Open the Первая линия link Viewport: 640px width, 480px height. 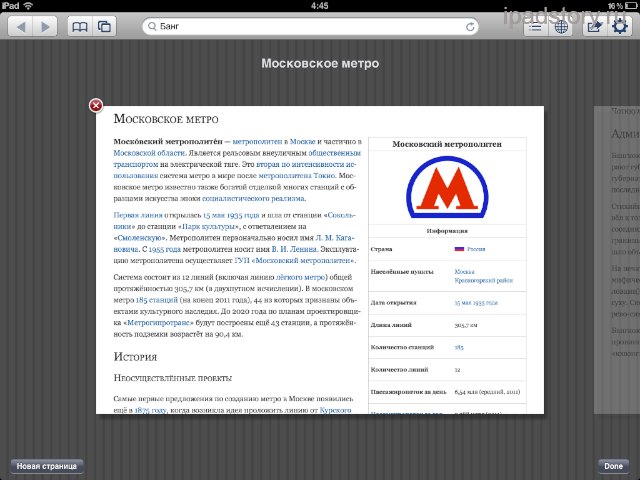click(138, 215)
